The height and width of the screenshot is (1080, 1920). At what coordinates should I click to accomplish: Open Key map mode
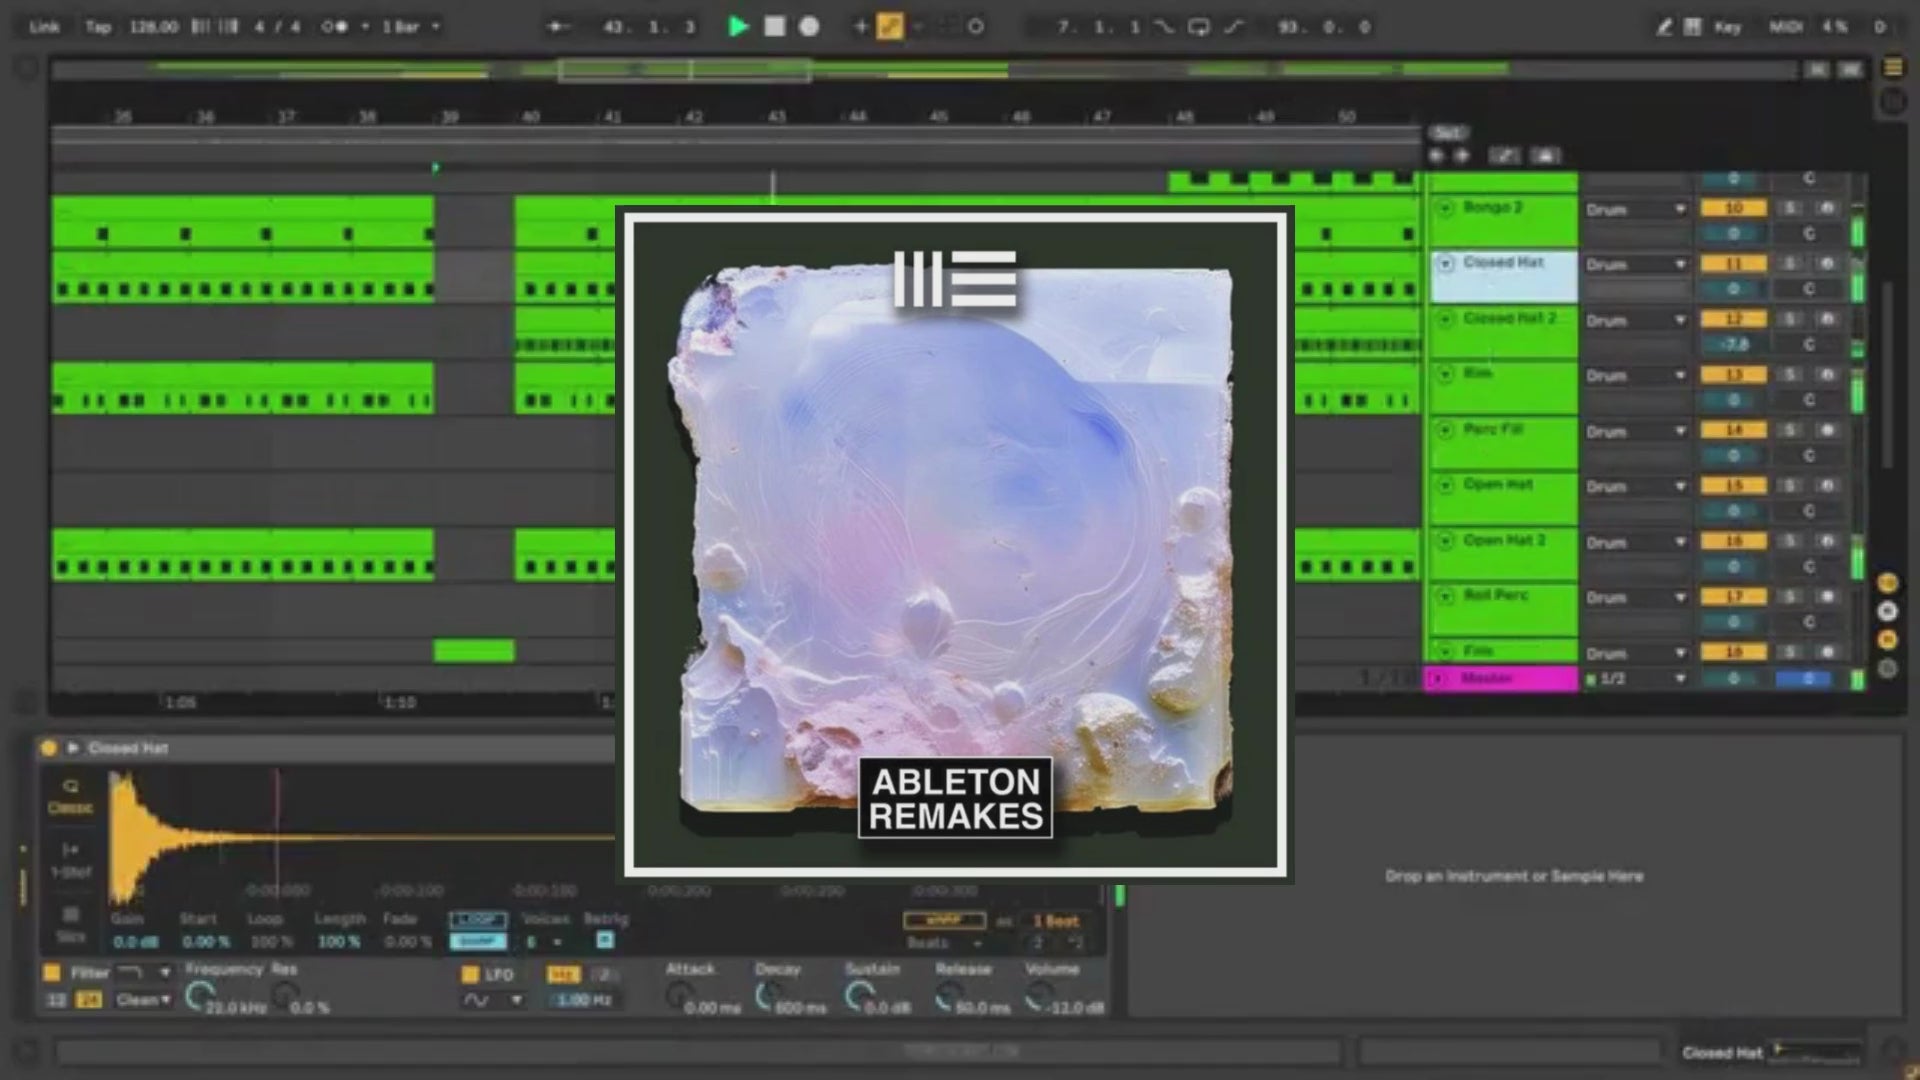[1727, 27]
